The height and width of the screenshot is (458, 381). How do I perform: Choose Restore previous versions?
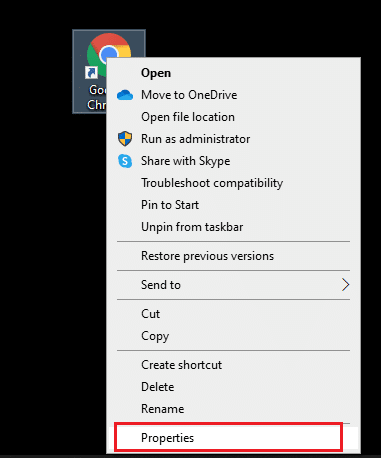click(x=233, y=256)
